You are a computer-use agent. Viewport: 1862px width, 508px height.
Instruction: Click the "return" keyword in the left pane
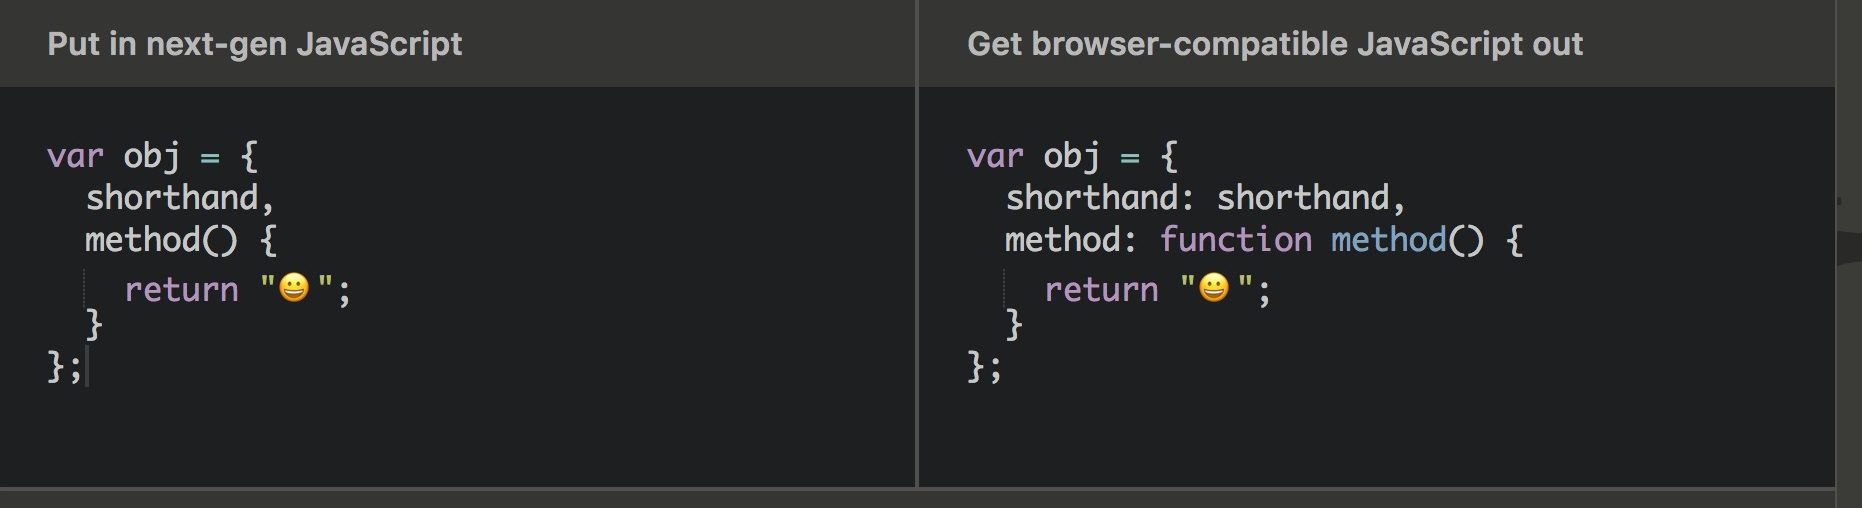point(181,290)
